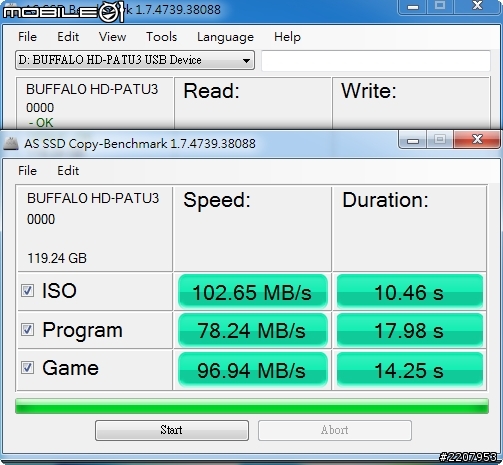
Task: Minimize the Copy-Benchmark window
Action: click(413, 140)
